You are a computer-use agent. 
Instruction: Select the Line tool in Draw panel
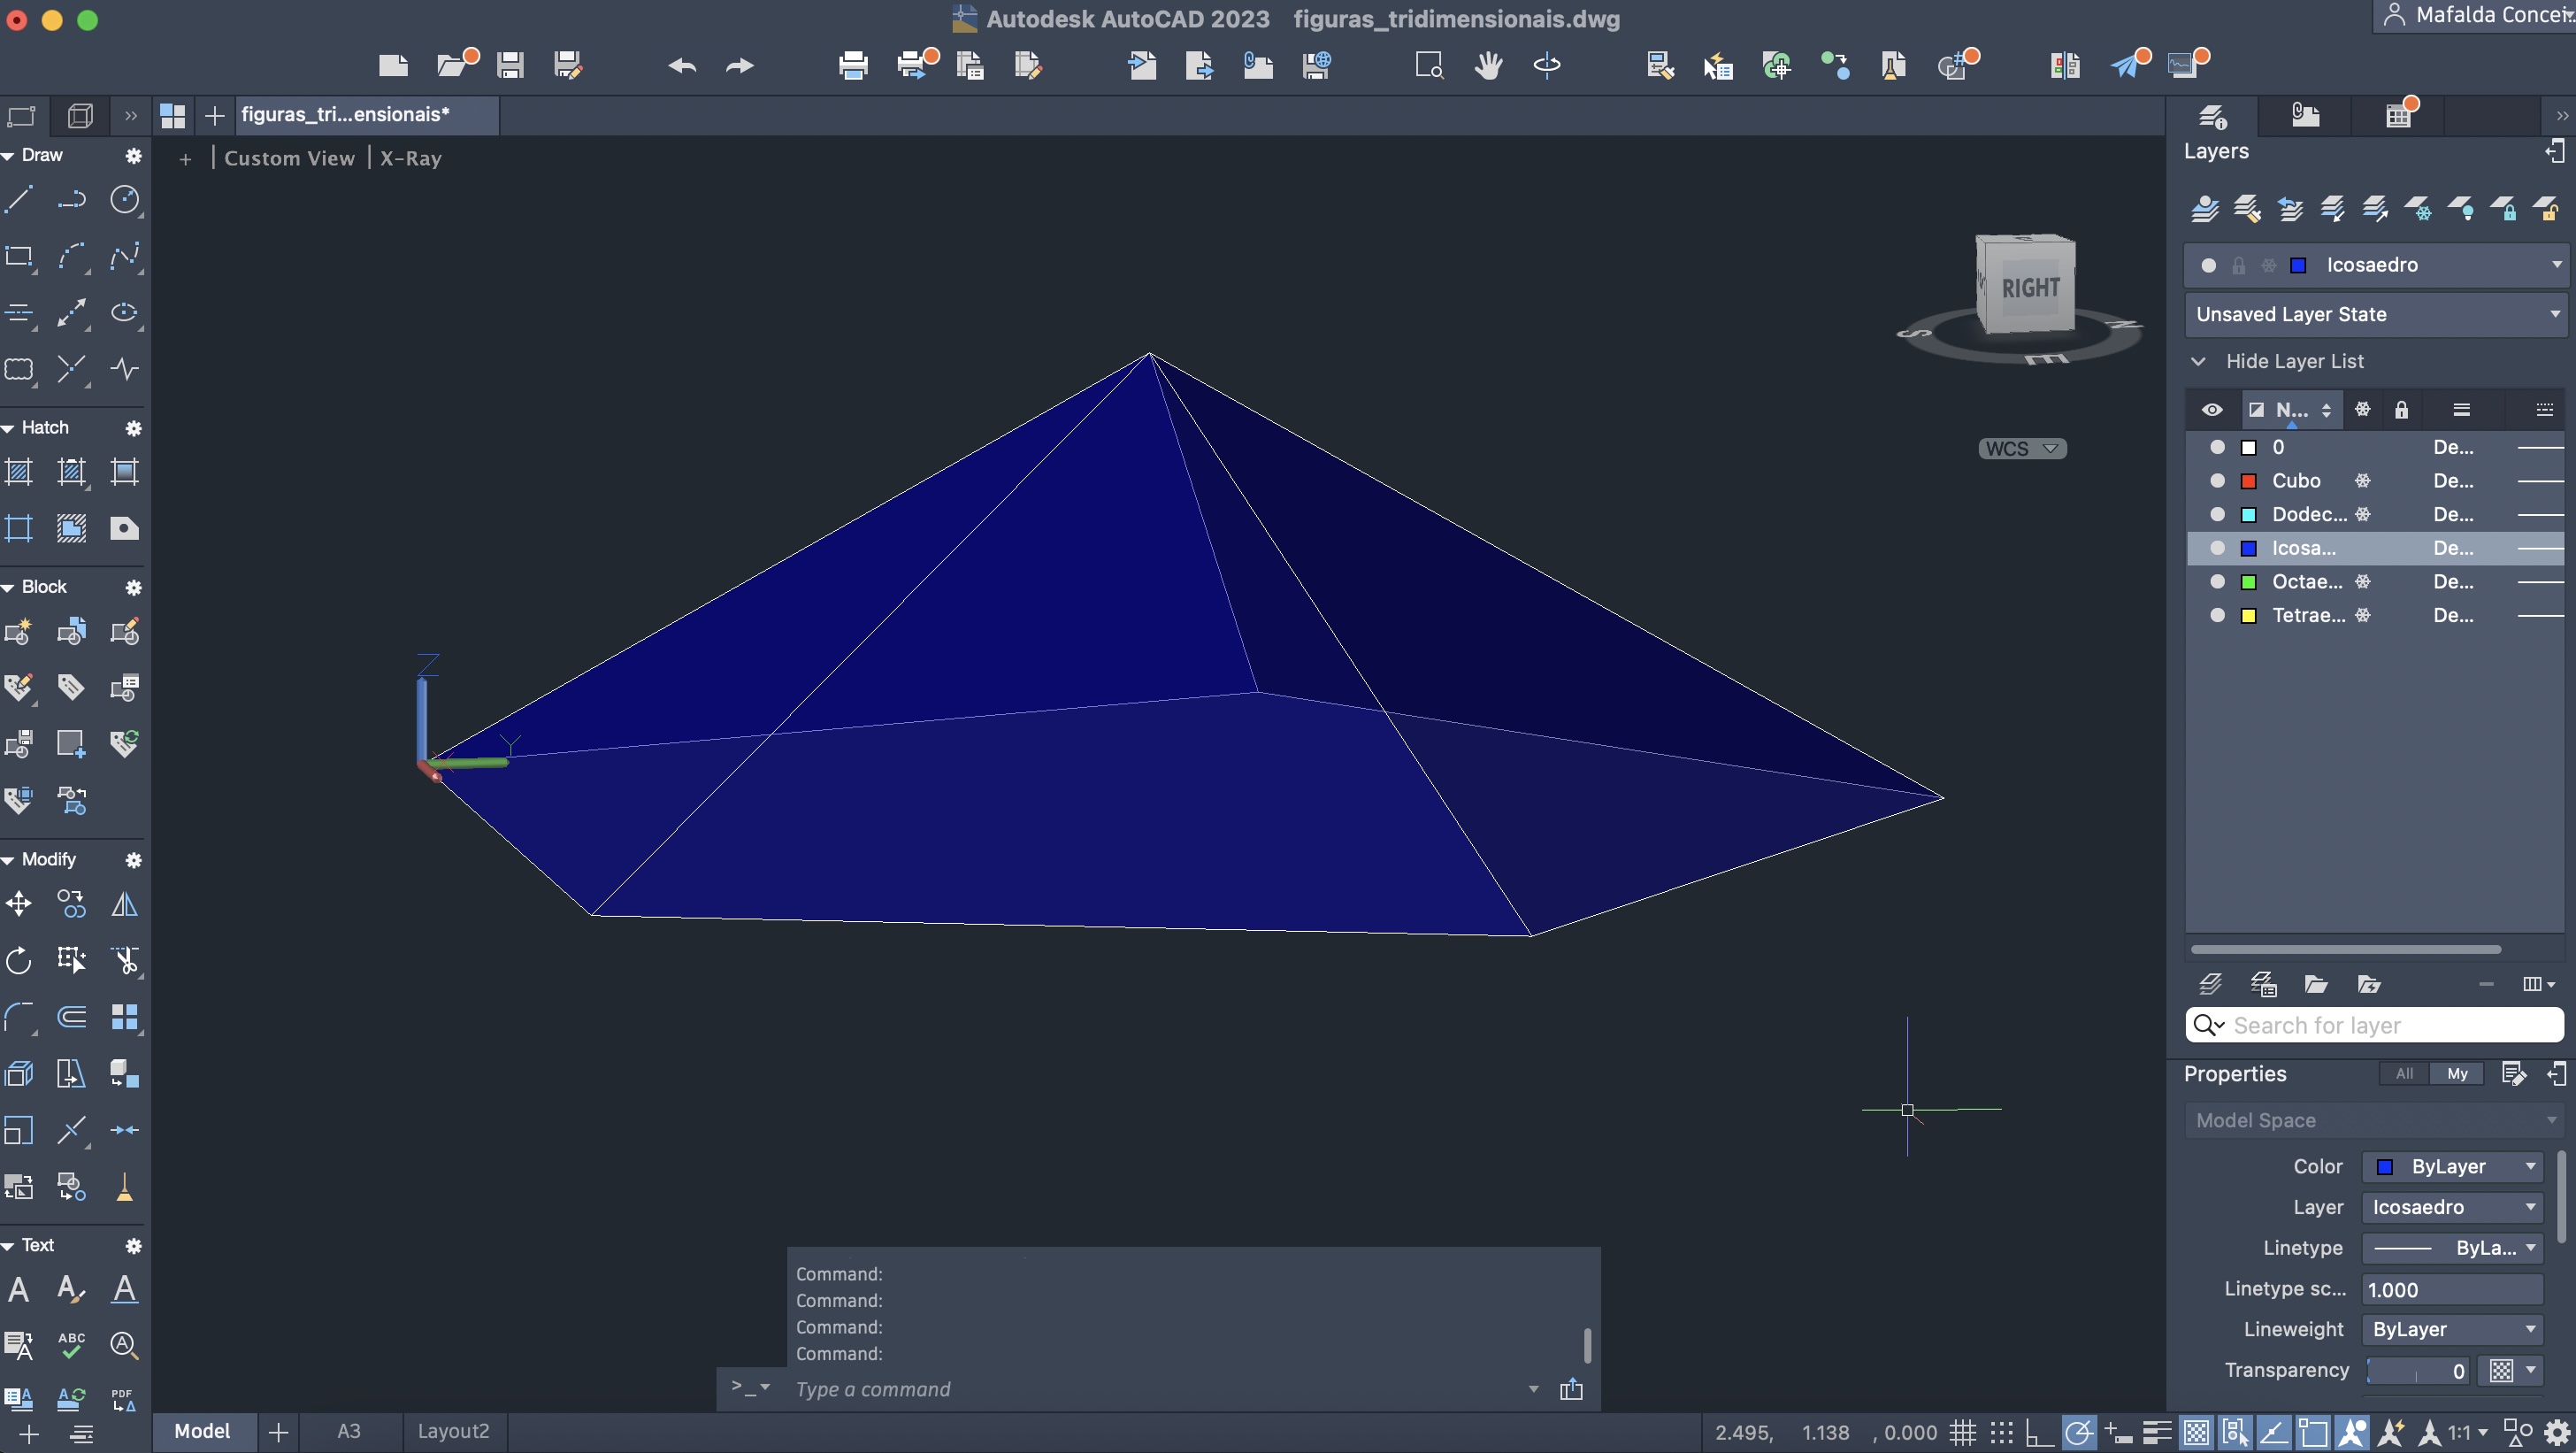(x=19, y=199)
